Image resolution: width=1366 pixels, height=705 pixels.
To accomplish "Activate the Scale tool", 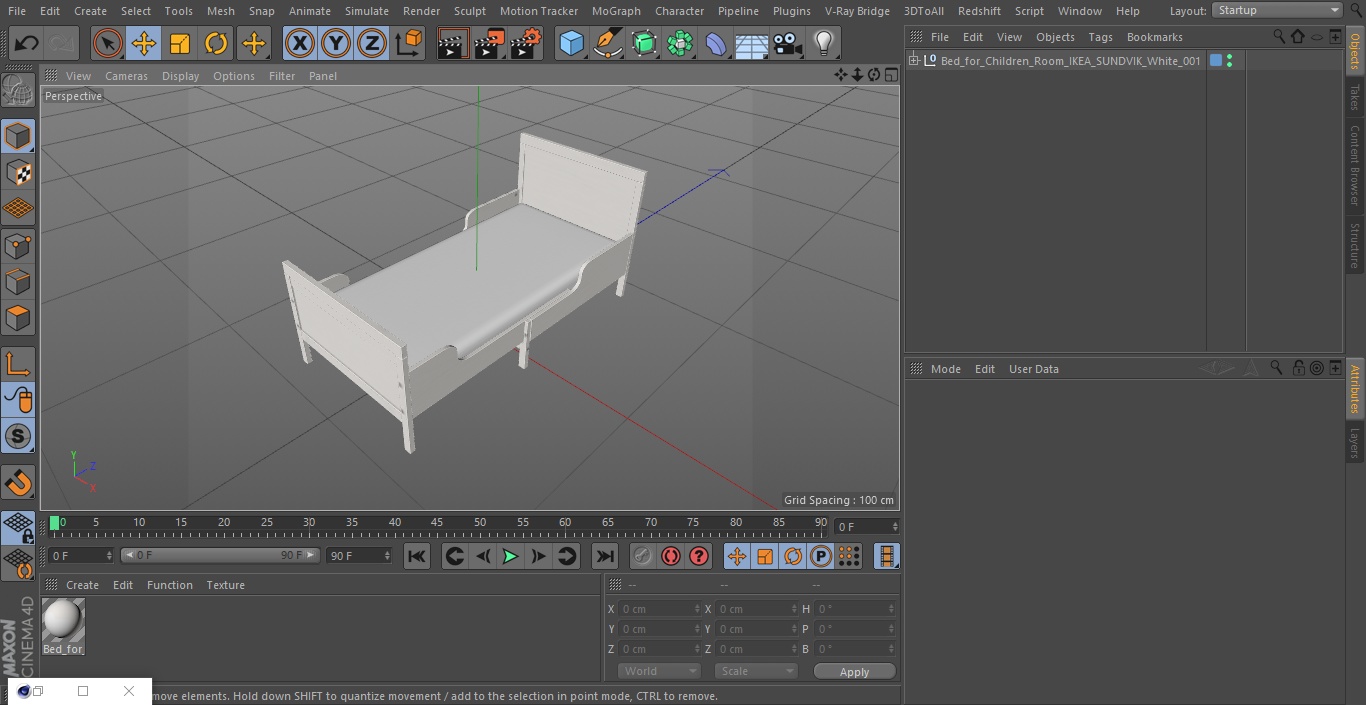I will click(180, 43).
